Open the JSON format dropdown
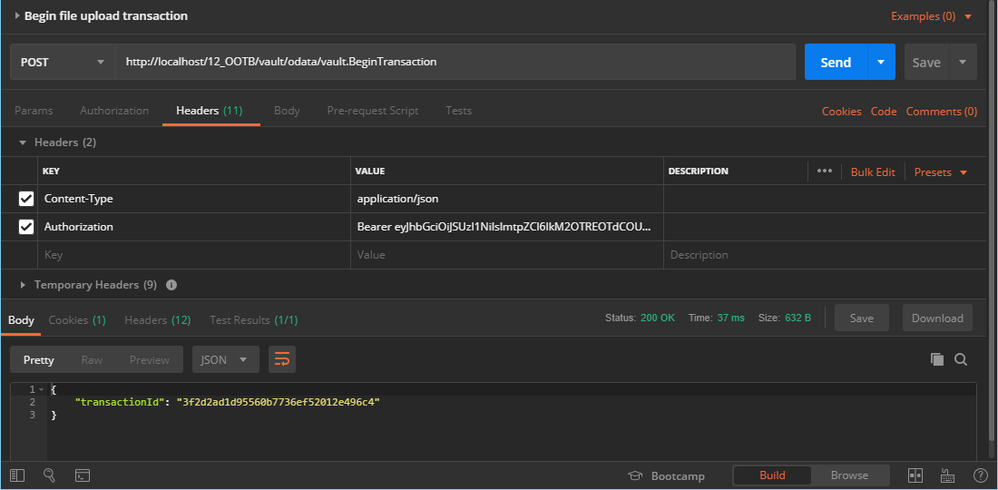The height and width of the screenshot is (490, 998). coord(225,359)
